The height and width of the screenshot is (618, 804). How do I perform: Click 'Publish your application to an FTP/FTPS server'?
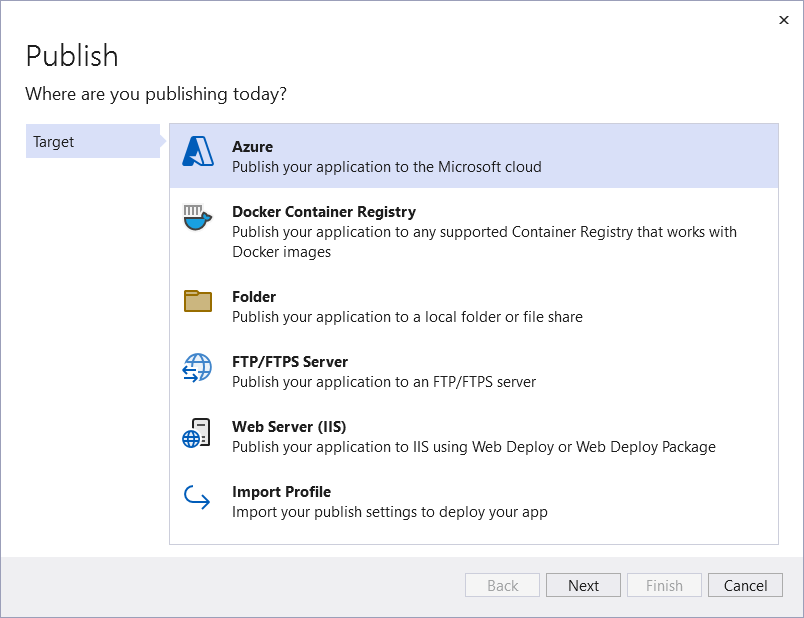tap(384, 382)
